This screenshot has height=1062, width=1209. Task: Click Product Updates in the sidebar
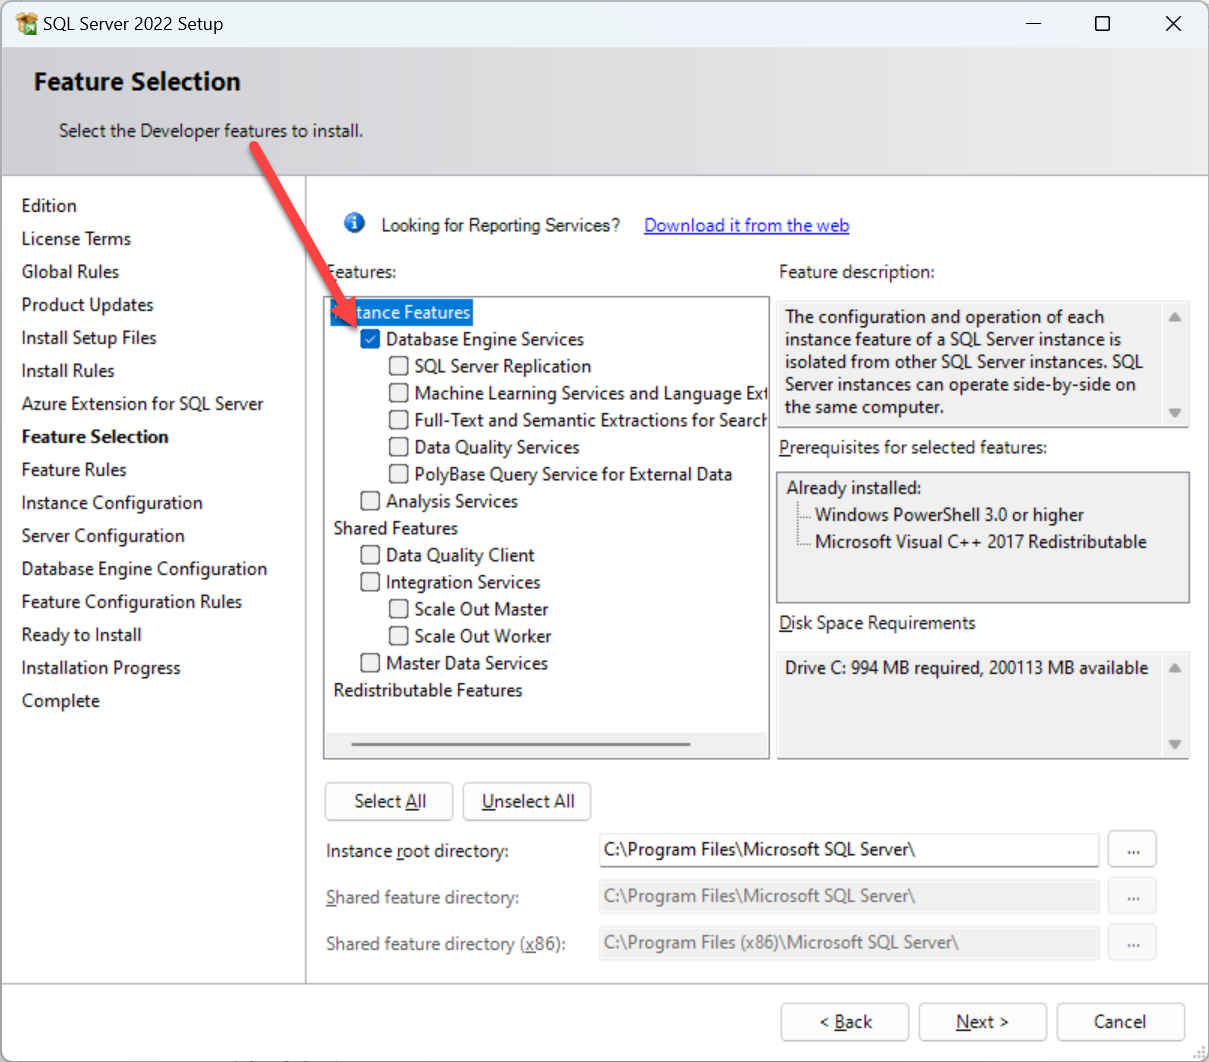[x=87, y=304]
